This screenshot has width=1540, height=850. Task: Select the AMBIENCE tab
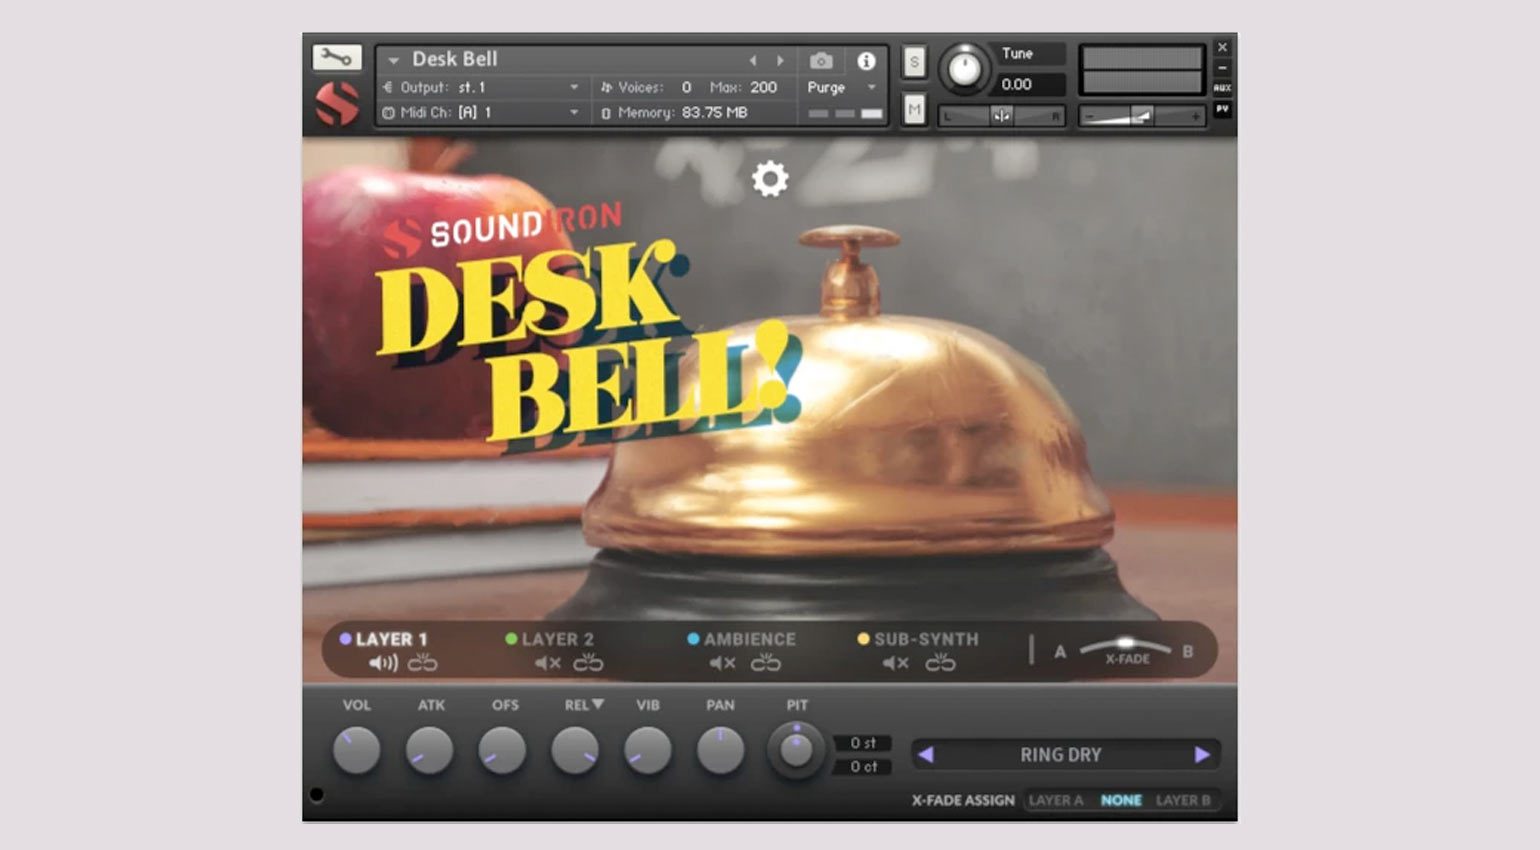(x=750, y=639)
